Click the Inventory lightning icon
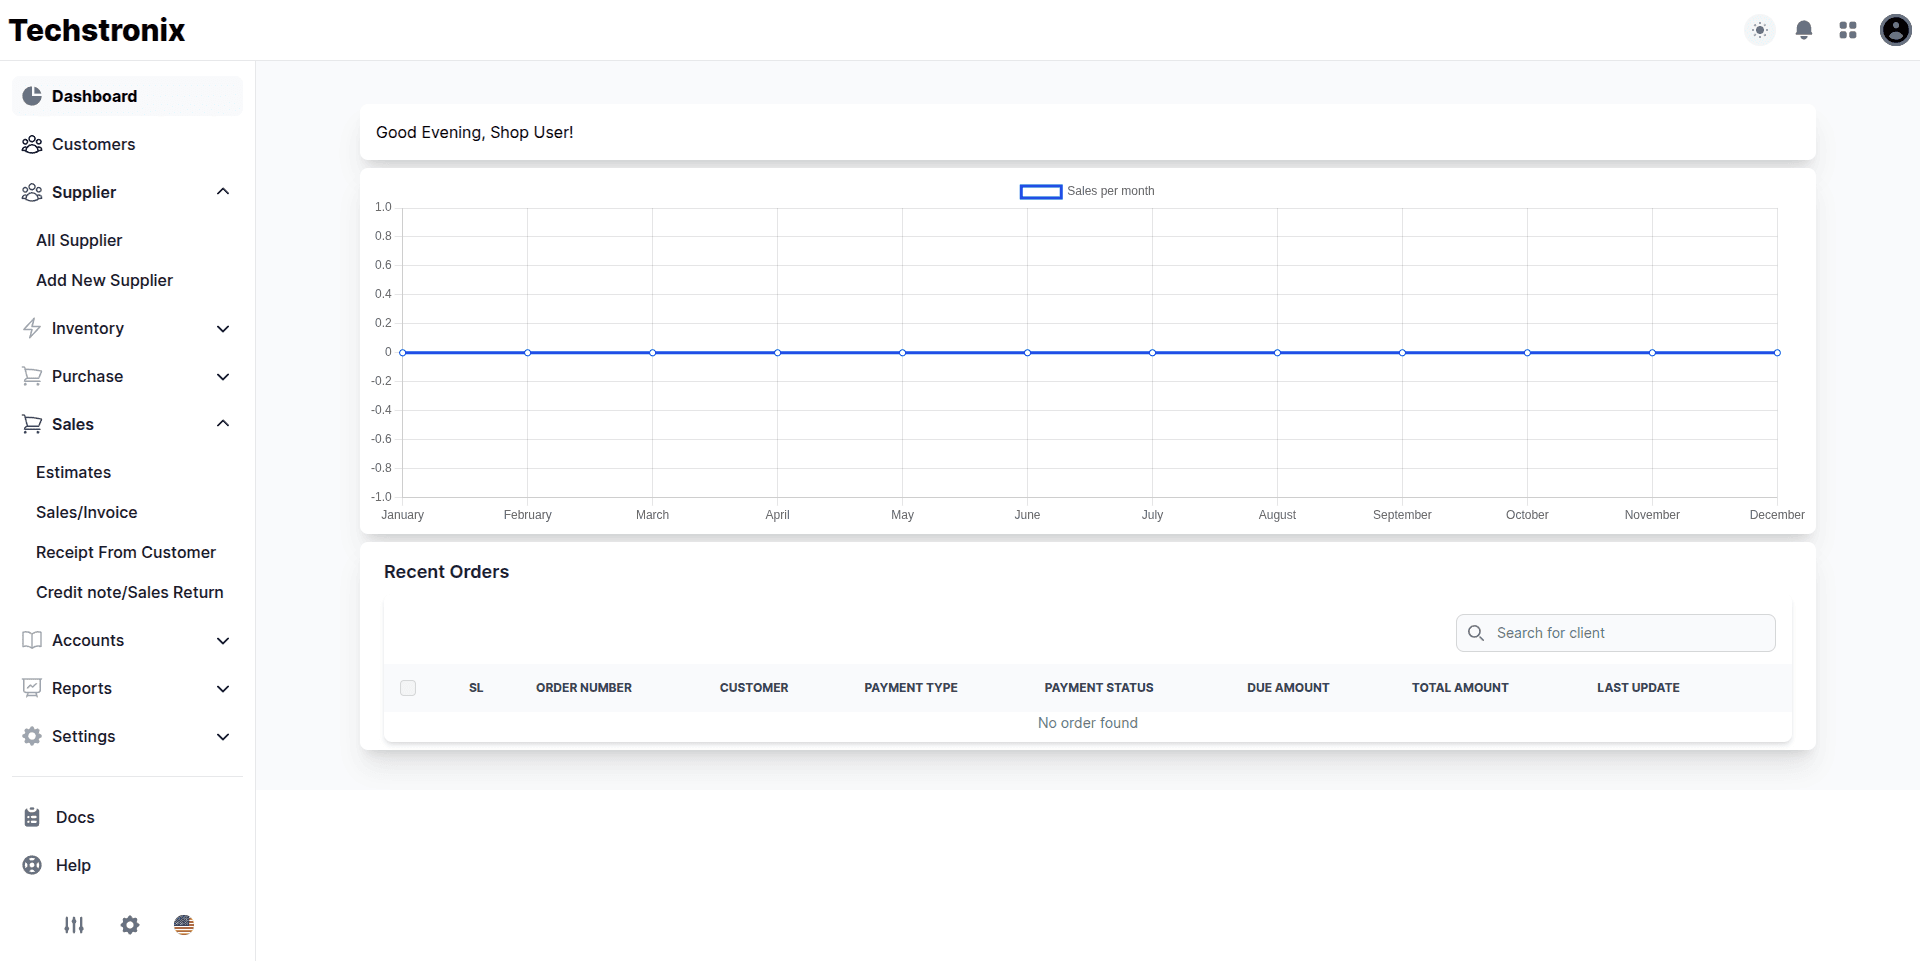The width and height of the screenshot is (1920, 961). (31, 328)
